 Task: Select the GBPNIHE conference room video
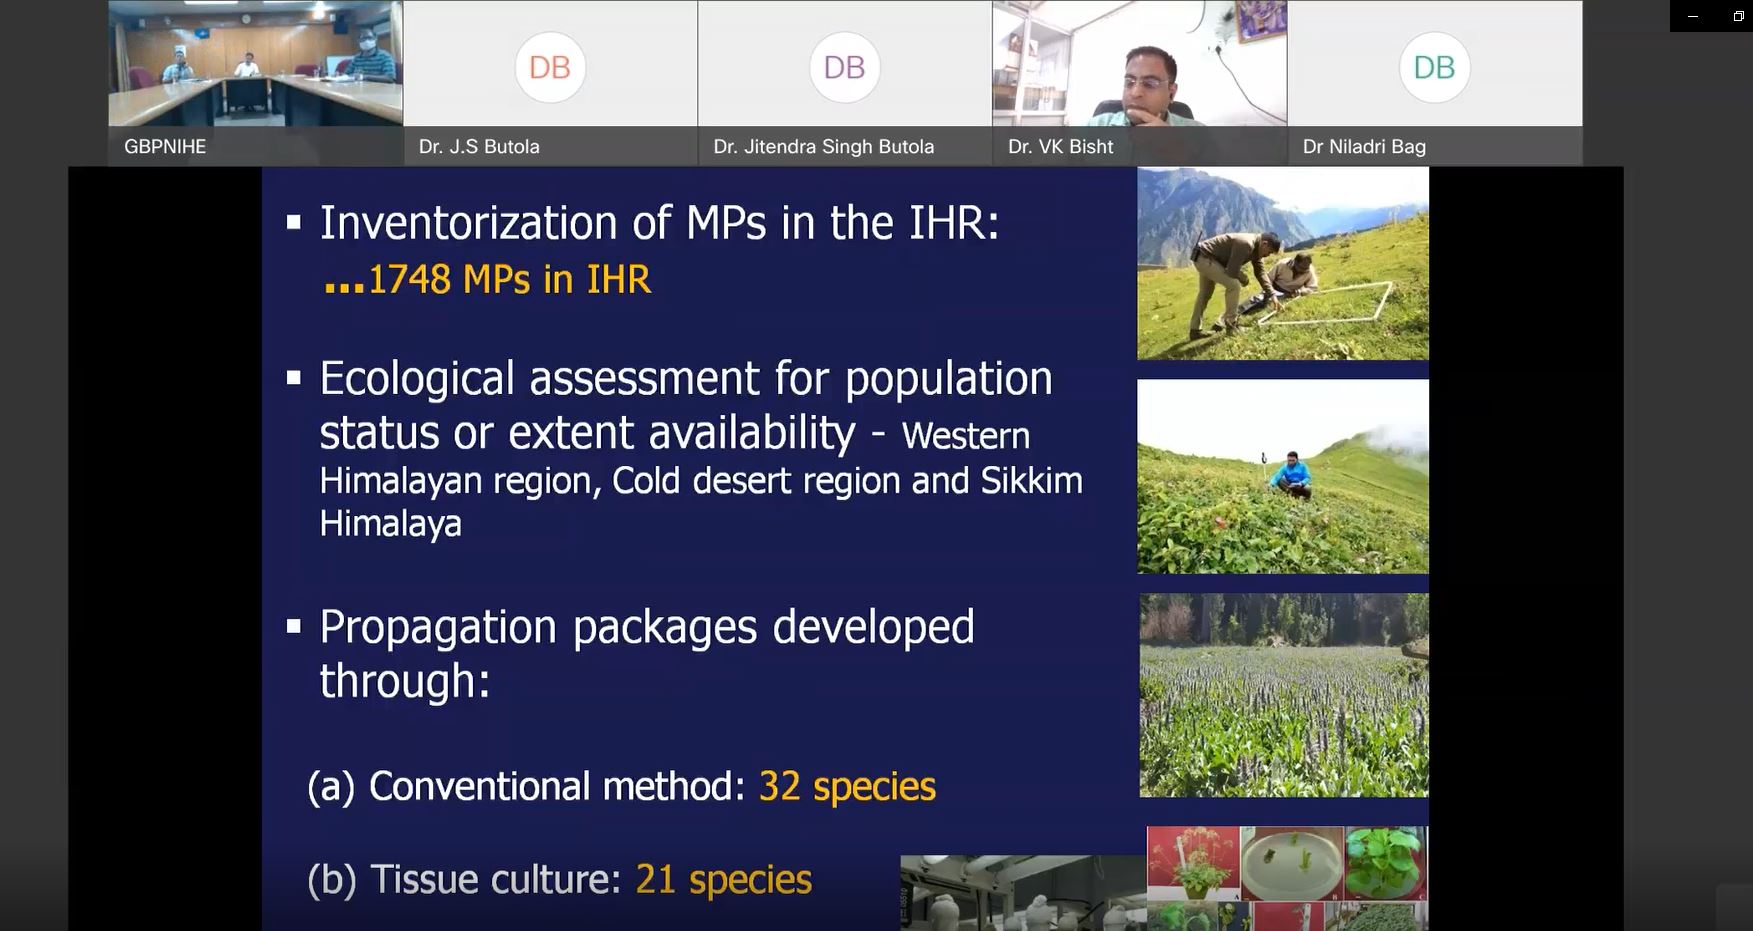[x=255, y=63]
